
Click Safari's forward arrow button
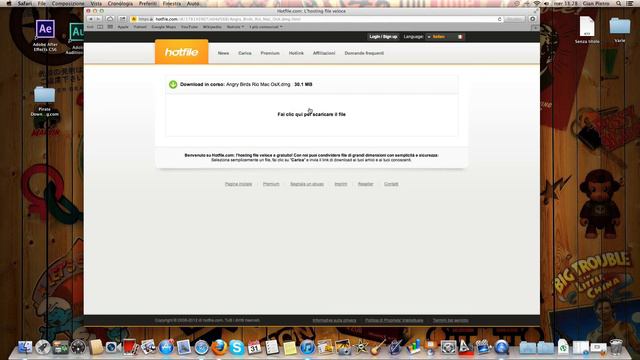tap(98, 19)
